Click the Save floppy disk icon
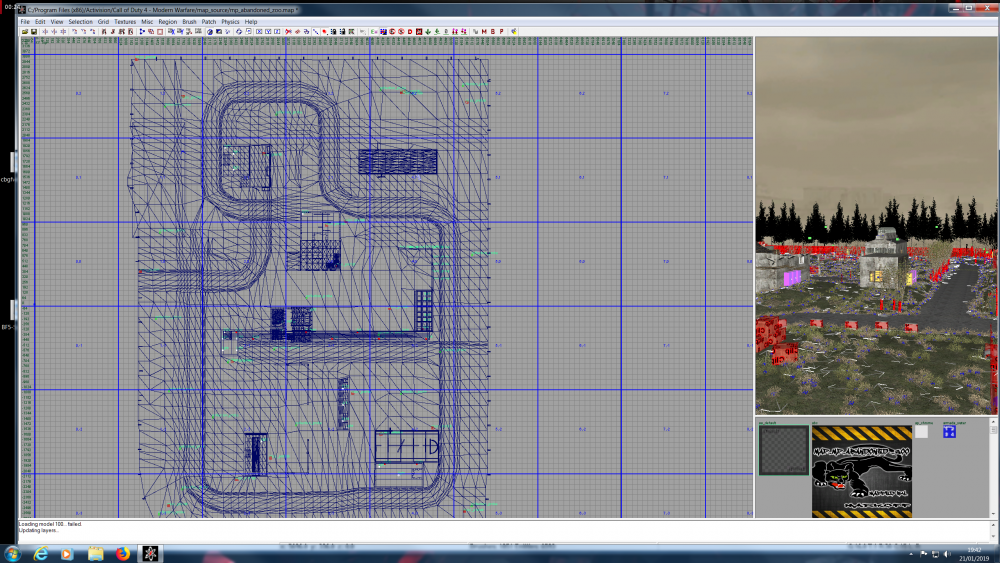1000x563 pixels. coord(34,32)
